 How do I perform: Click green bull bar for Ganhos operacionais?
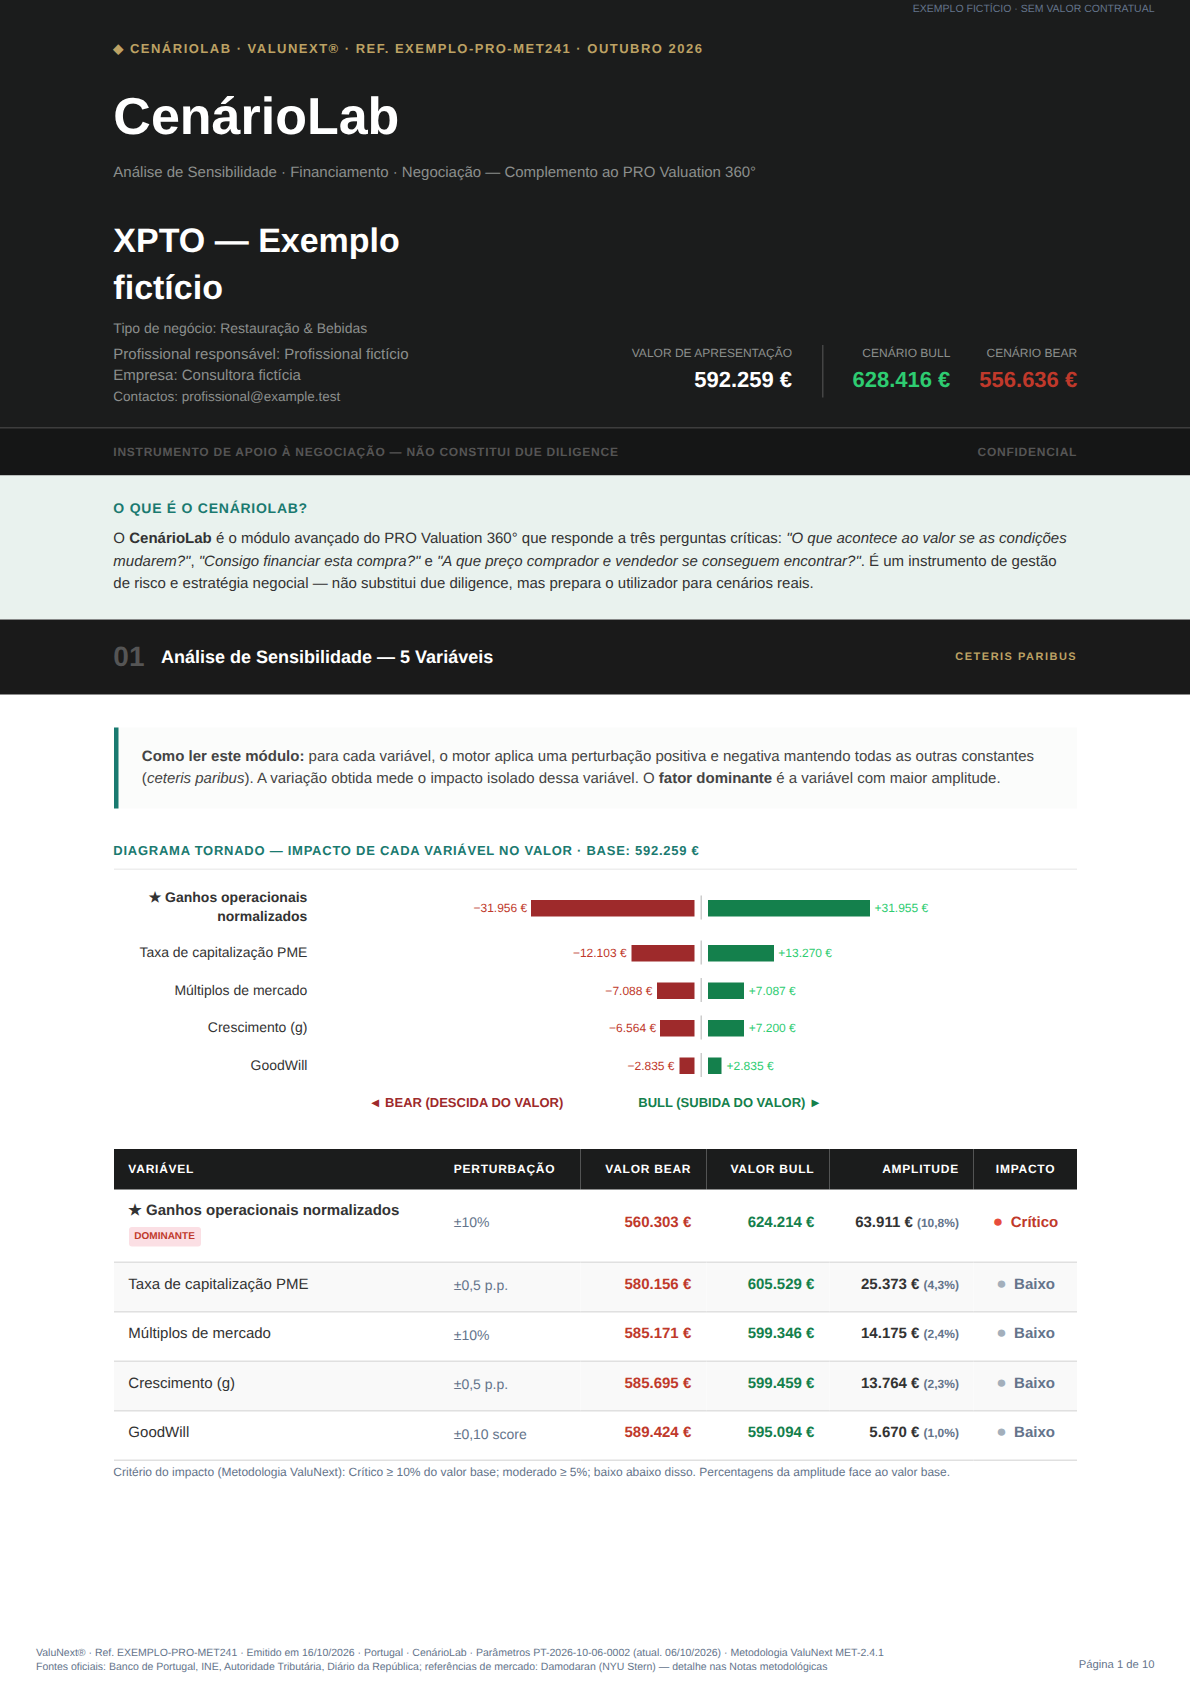coord(789,908)
